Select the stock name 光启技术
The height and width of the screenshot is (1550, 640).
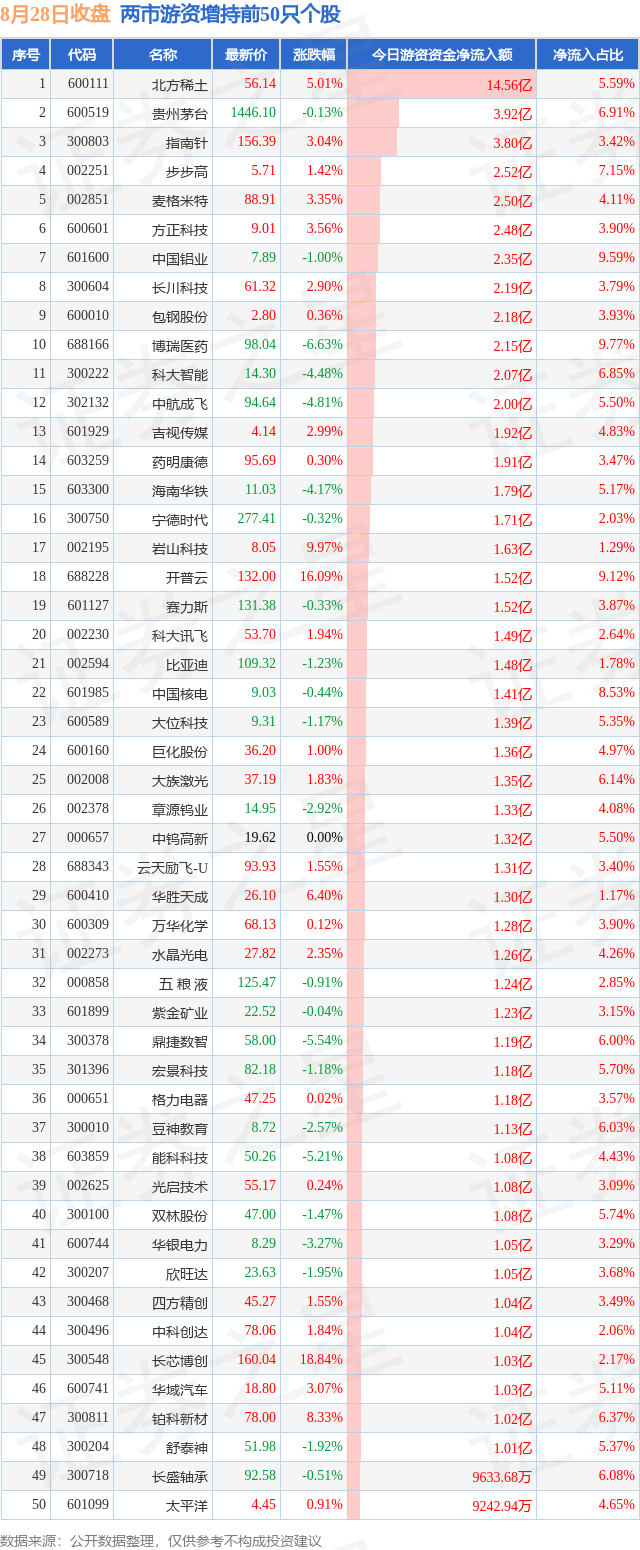coord(180,1187)
